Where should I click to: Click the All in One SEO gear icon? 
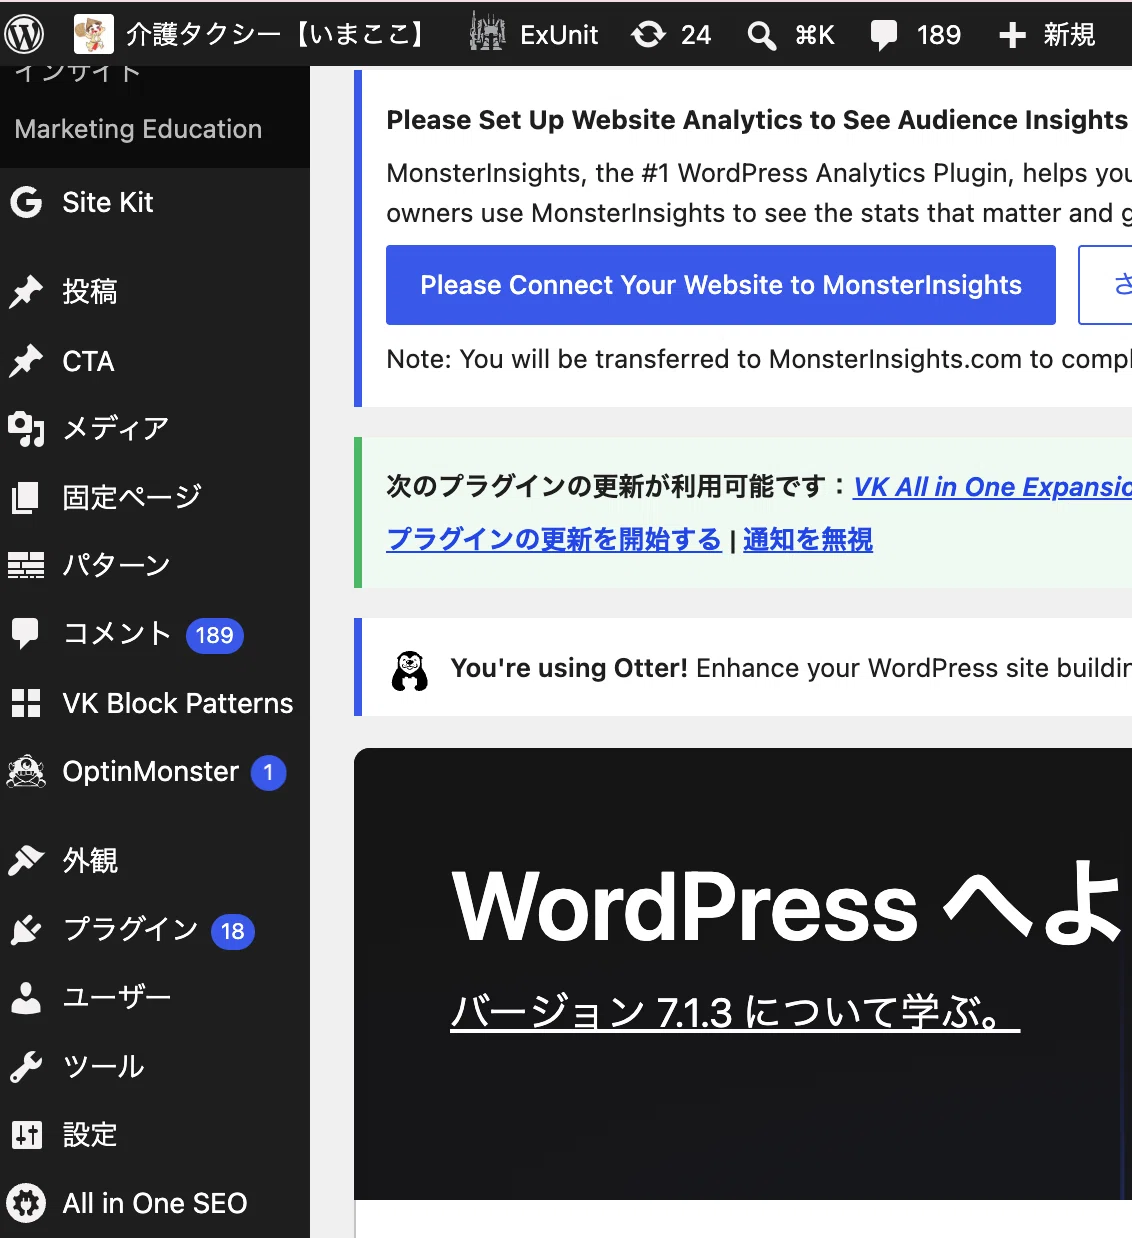pyautogui.click(x=26, y=1203)
